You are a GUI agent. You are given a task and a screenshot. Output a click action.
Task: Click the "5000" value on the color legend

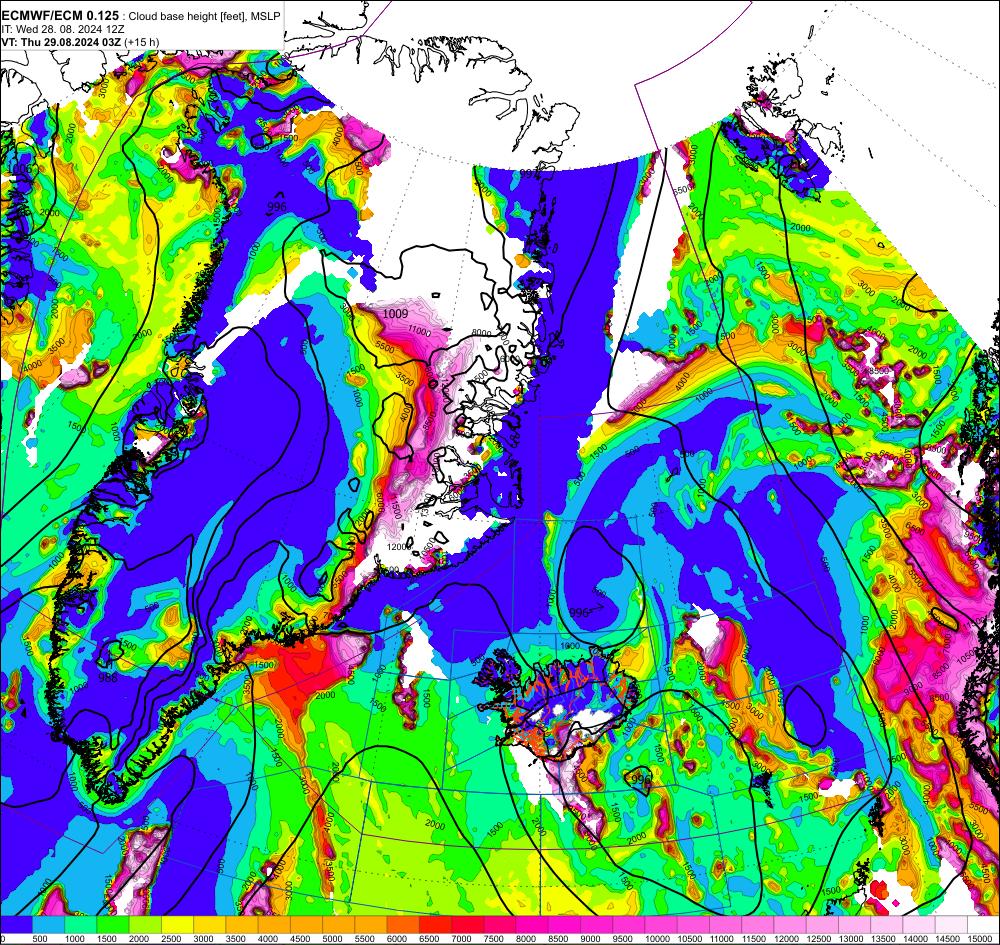[x=332, y=939]
